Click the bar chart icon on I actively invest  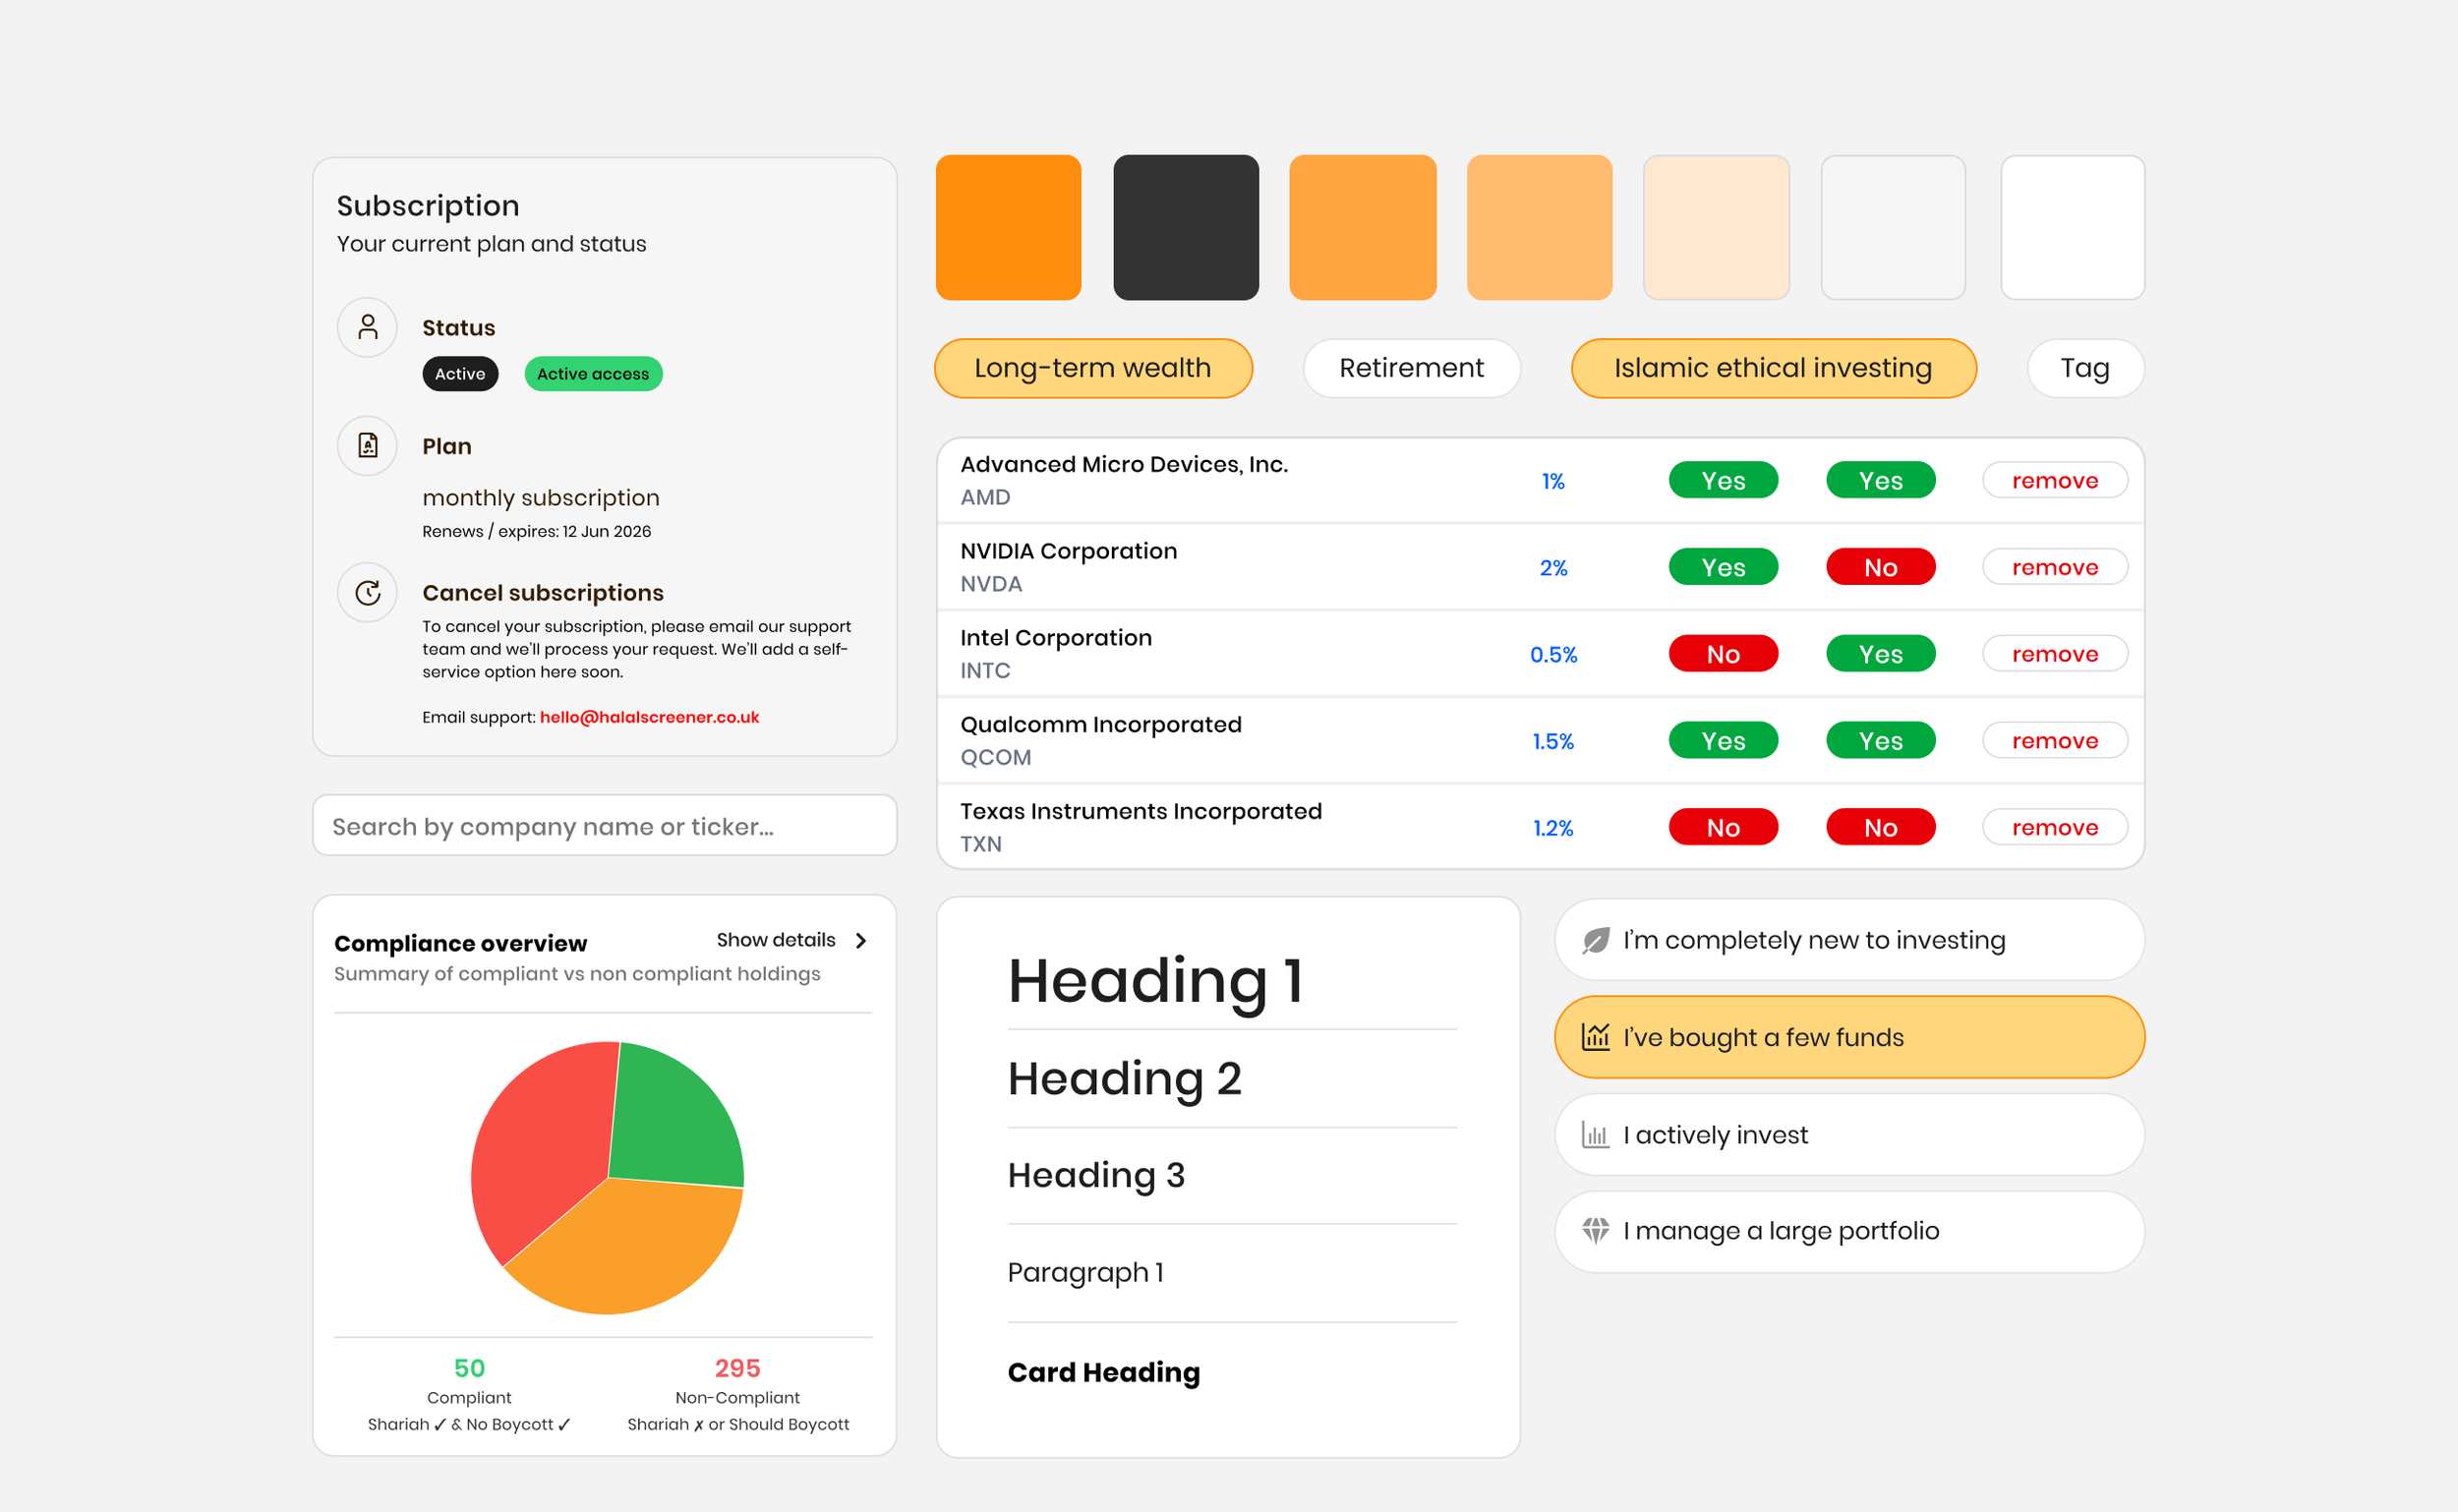[1596, 1135]
